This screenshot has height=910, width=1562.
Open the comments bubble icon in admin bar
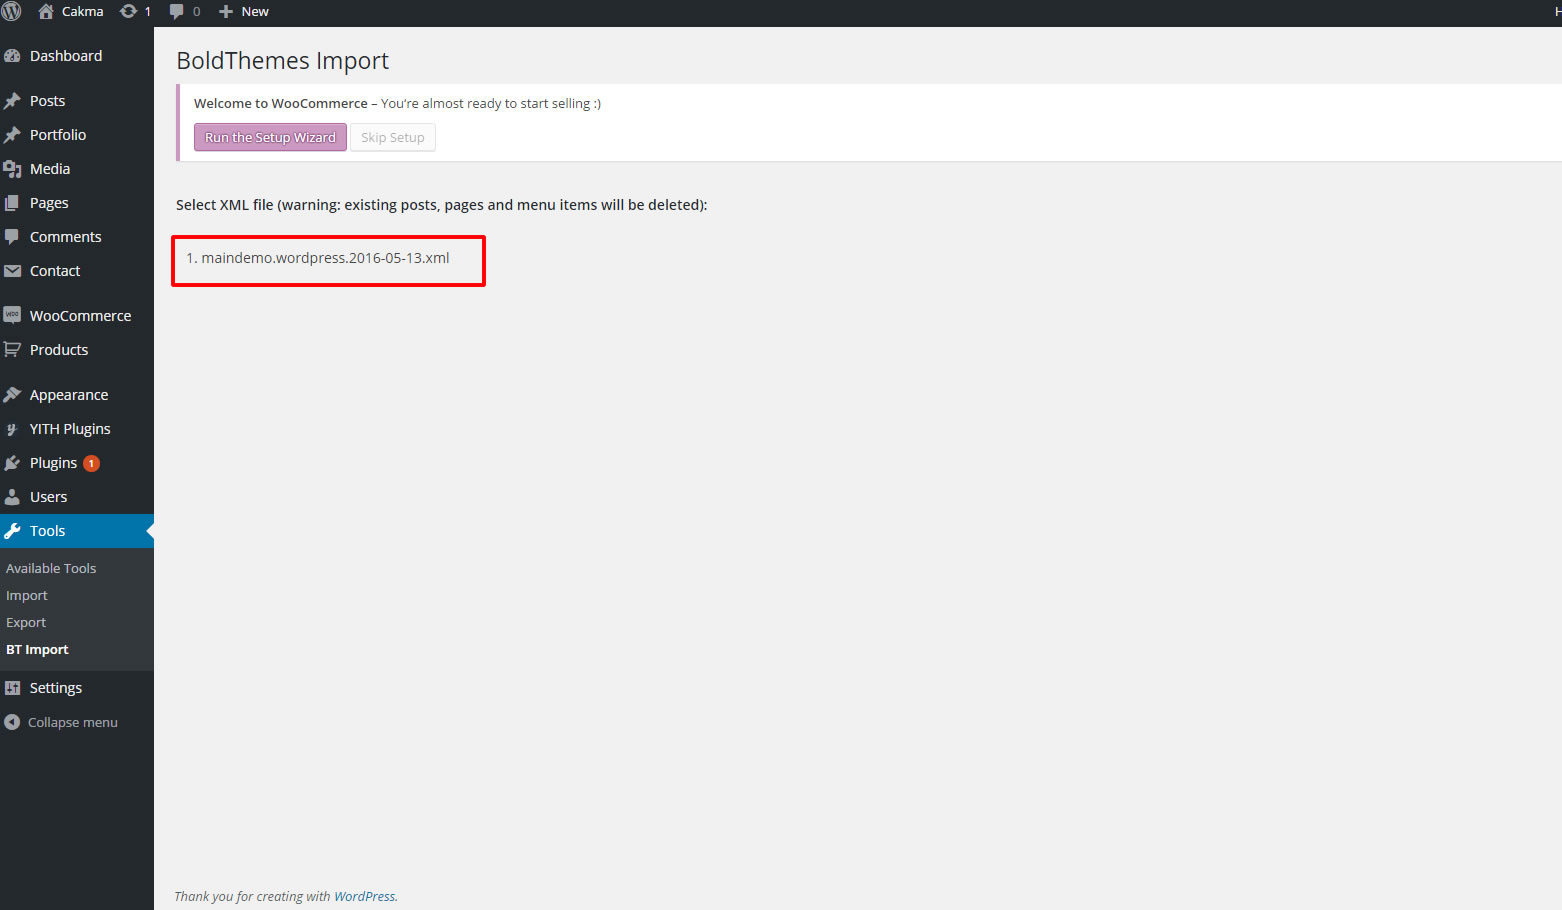(177, 11)
